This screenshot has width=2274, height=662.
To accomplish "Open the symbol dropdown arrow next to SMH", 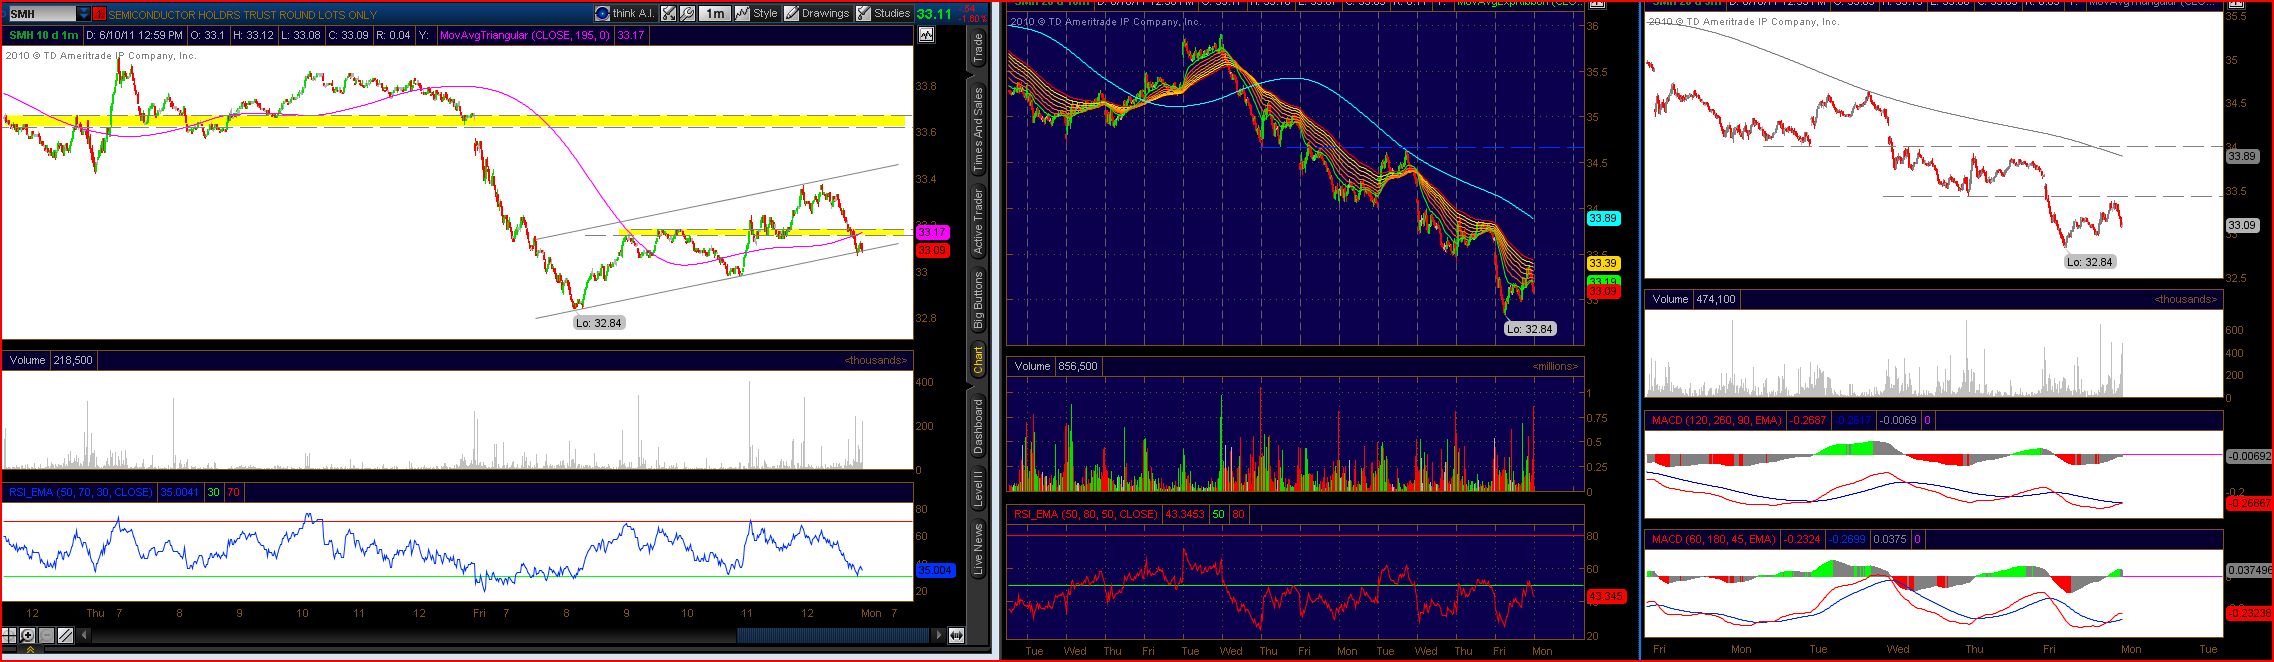I will tap(84, 14).
